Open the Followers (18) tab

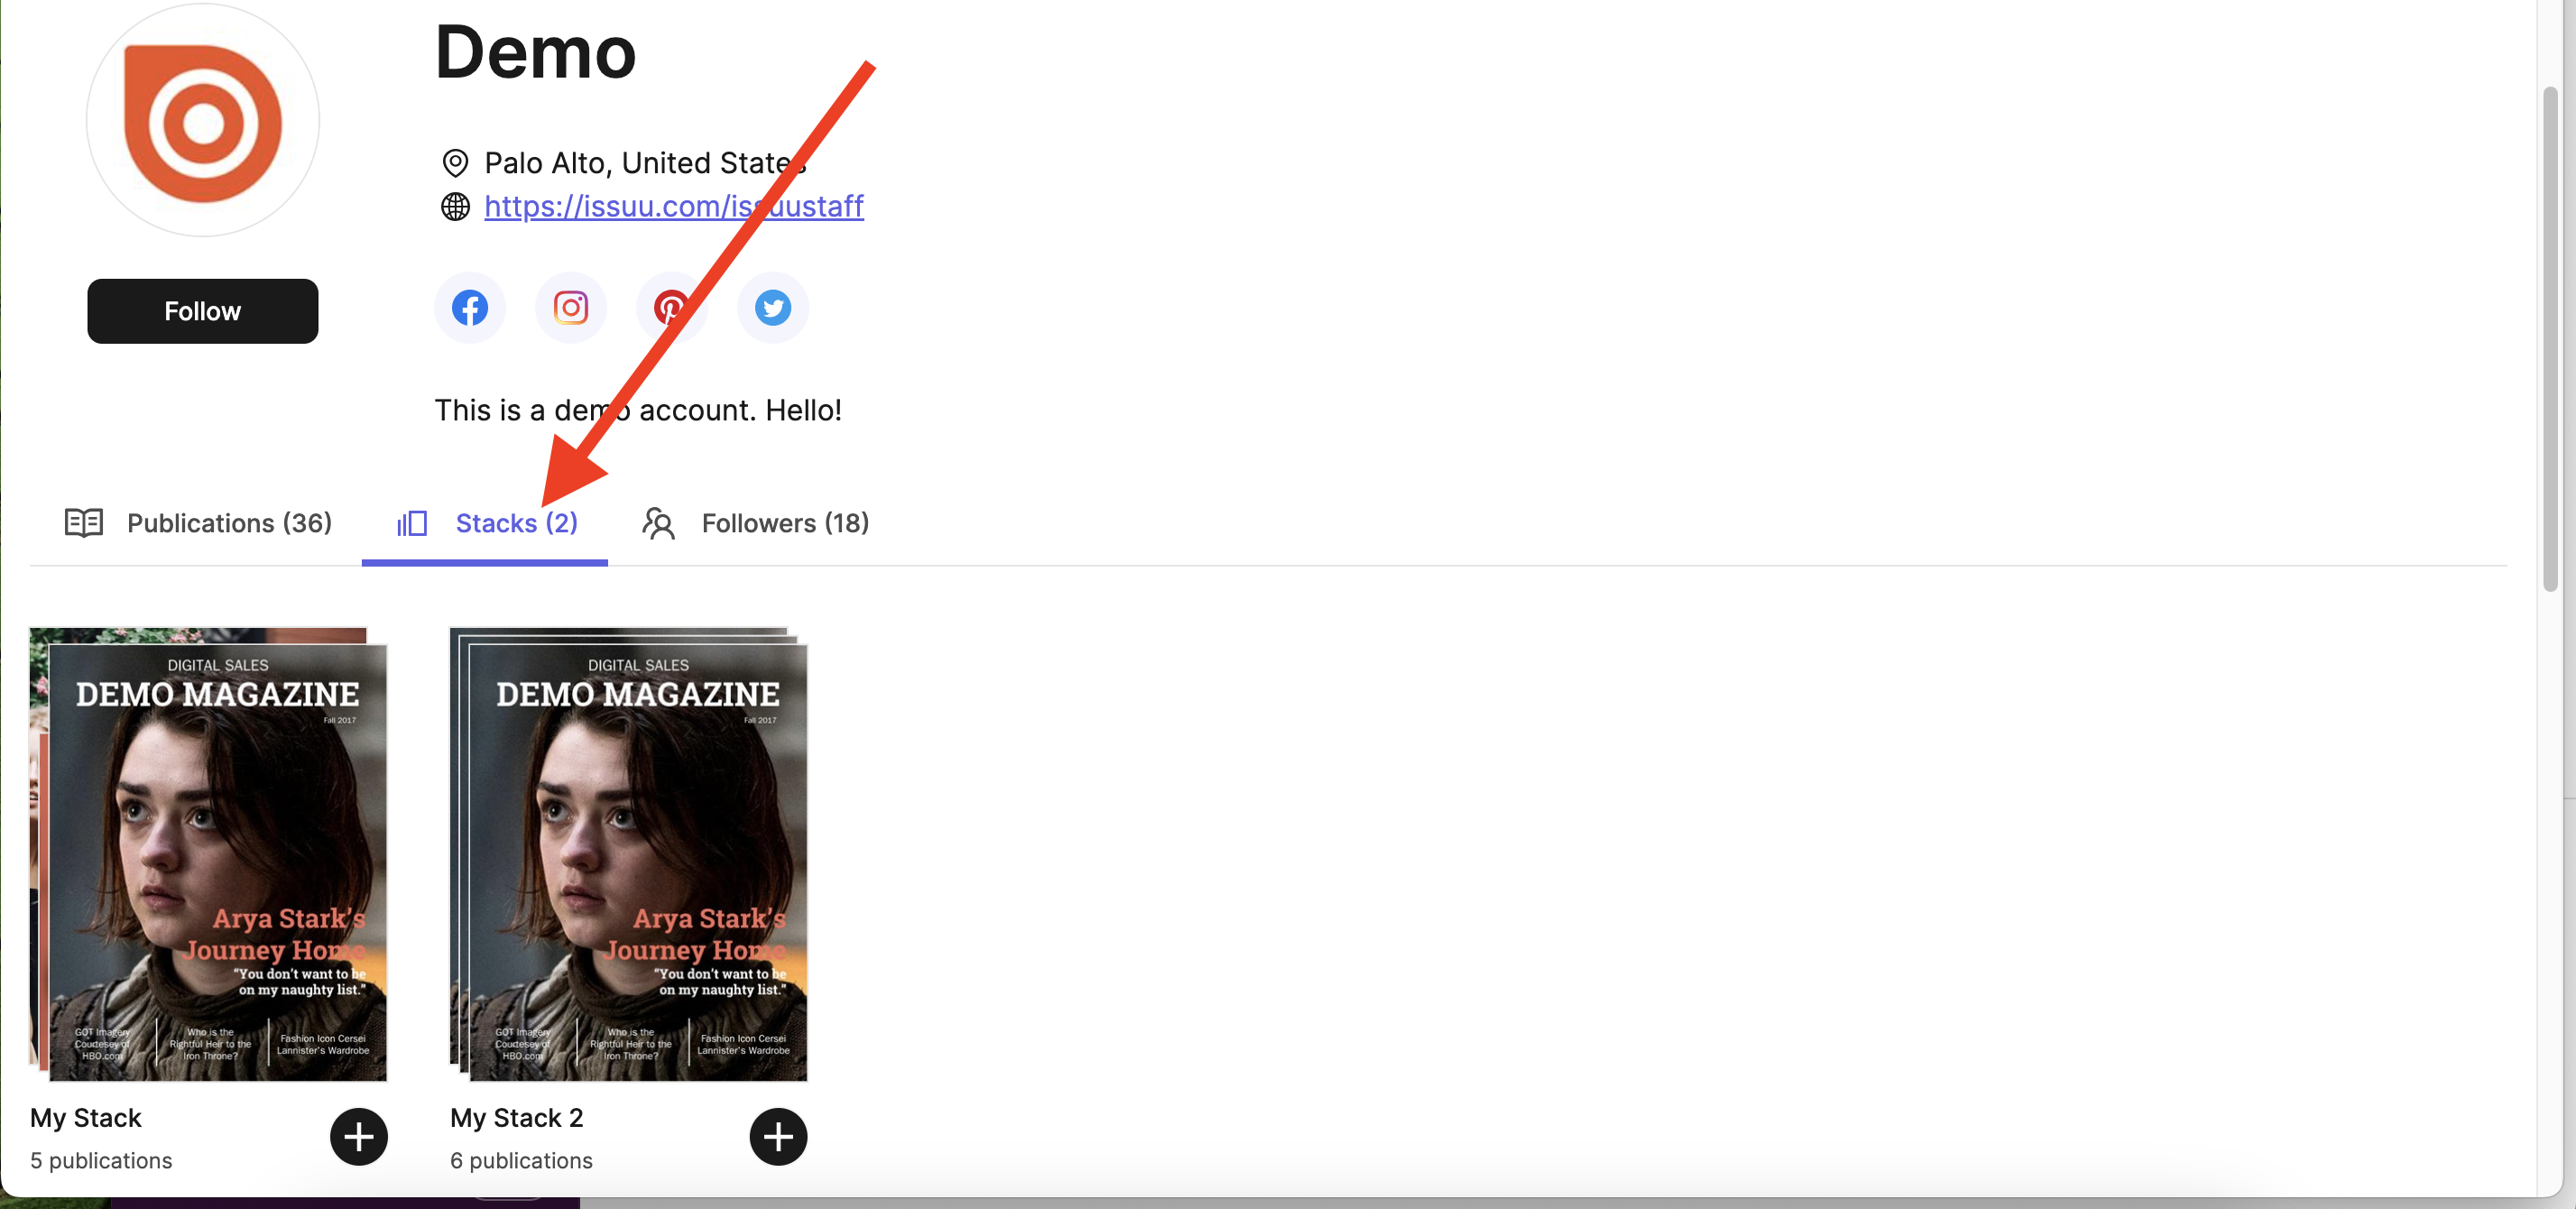tap(756, 523)
